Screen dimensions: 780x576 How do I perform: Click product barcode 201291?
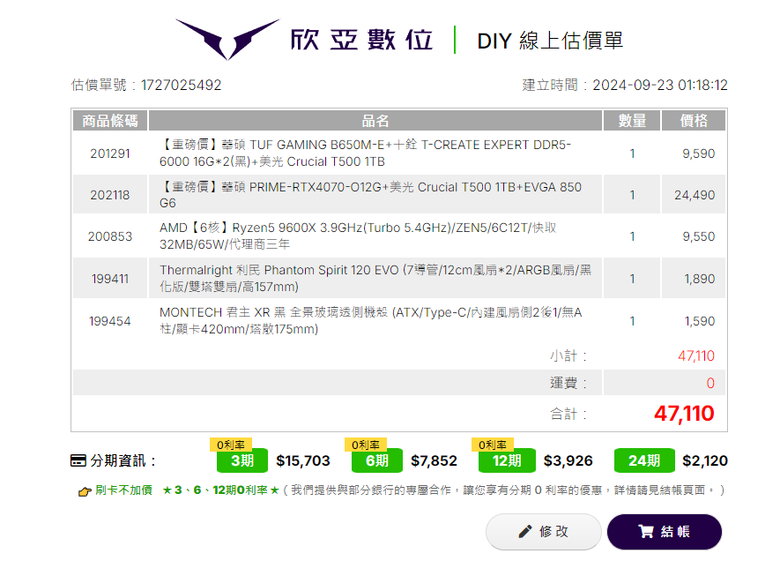pyautogui.click(x=110, y=154)
